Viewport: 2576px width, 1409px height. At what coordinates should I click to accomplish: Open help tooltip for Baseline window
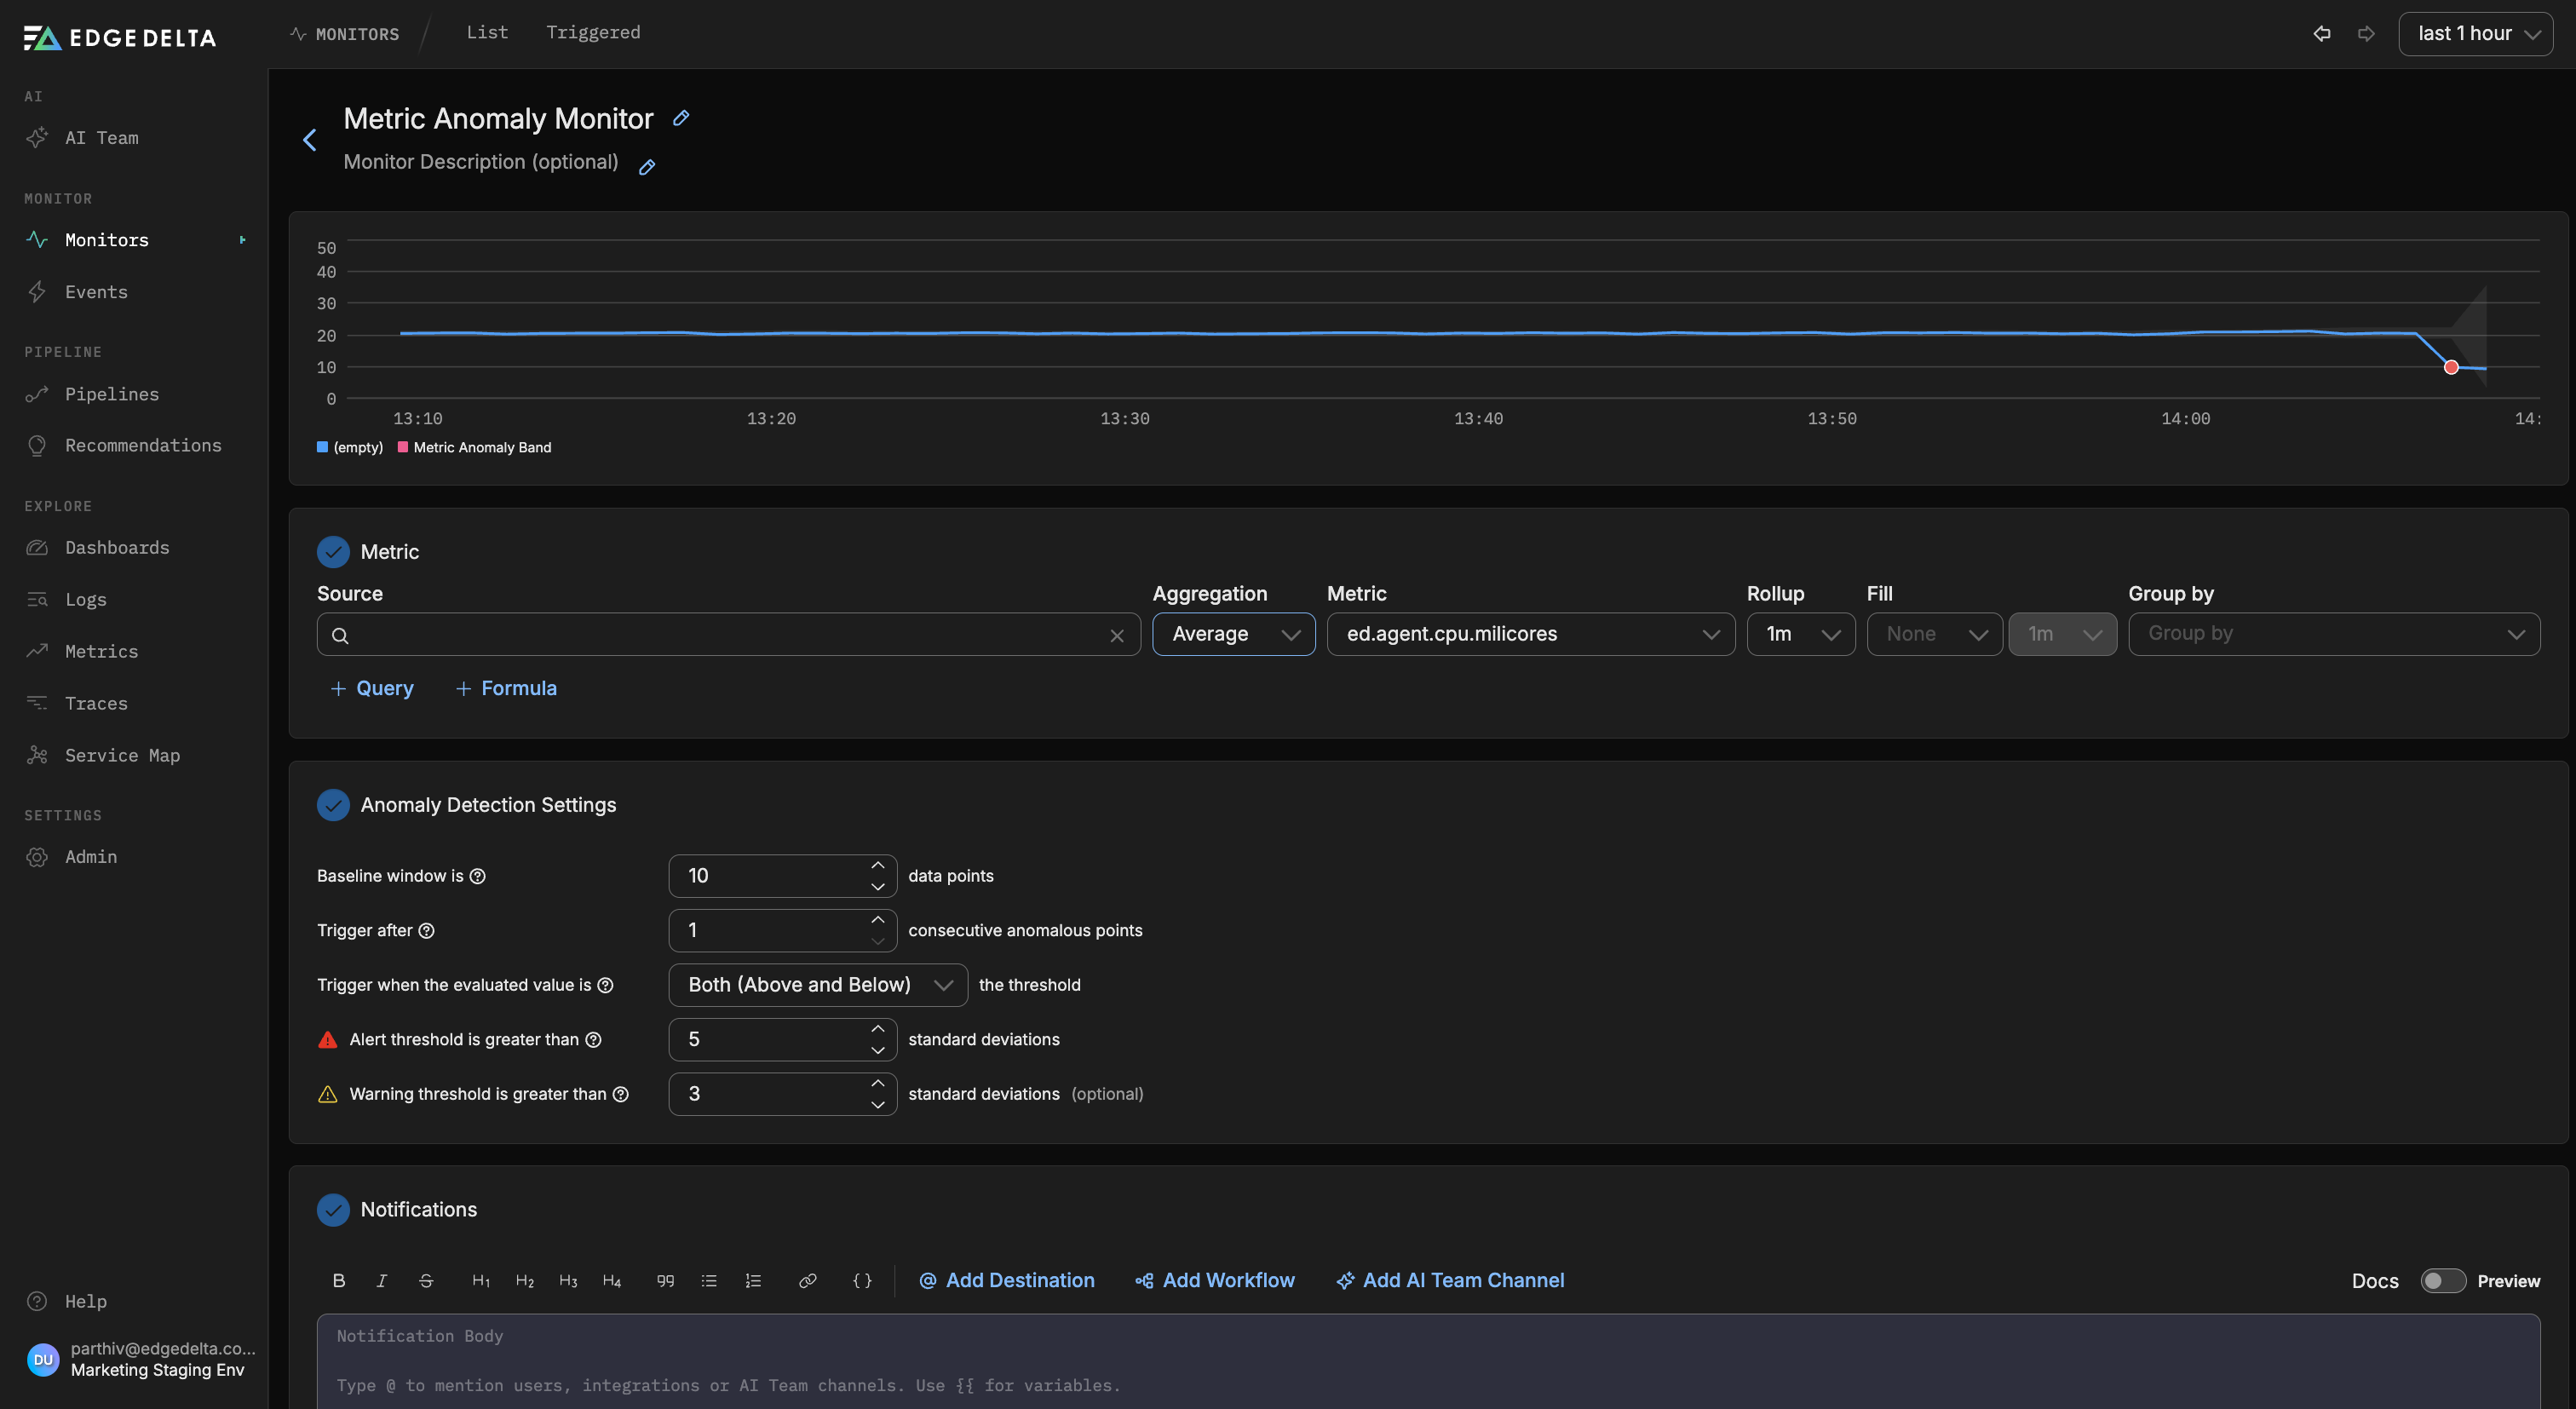pyautogui.click(x=478, y=876)
